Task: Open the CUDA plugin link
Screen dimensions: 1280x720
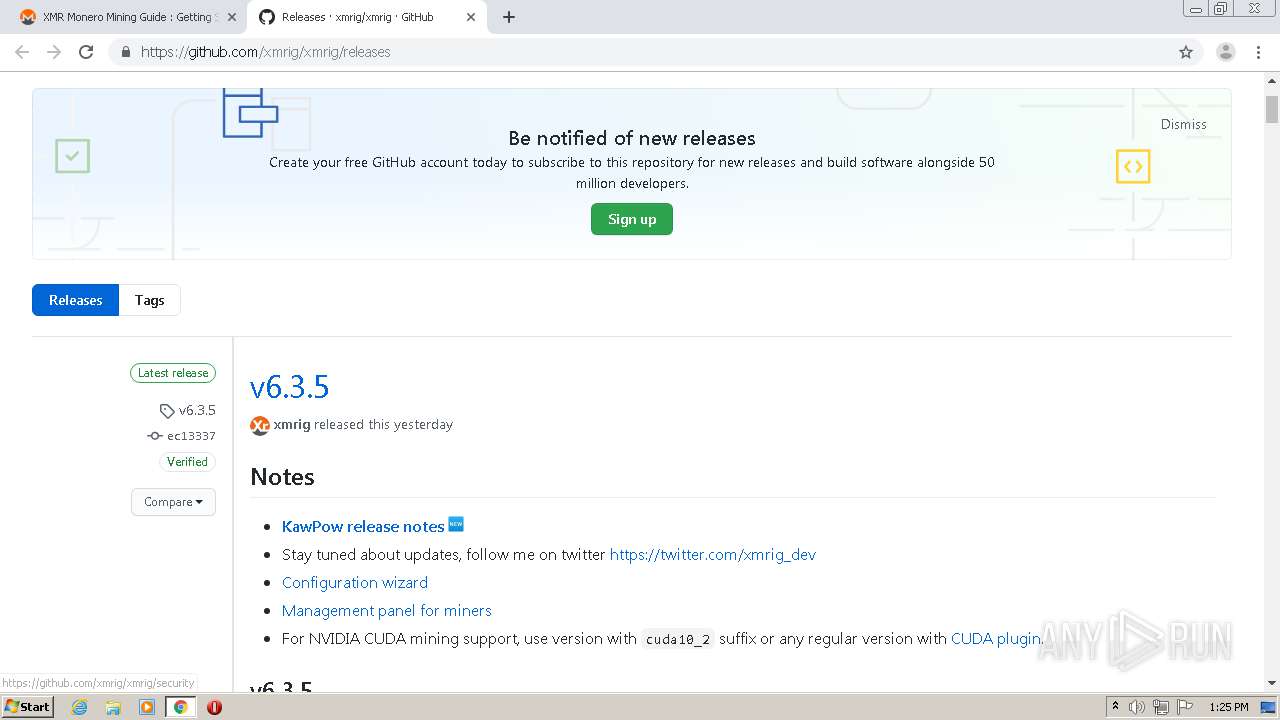Action: click(995, 638)
